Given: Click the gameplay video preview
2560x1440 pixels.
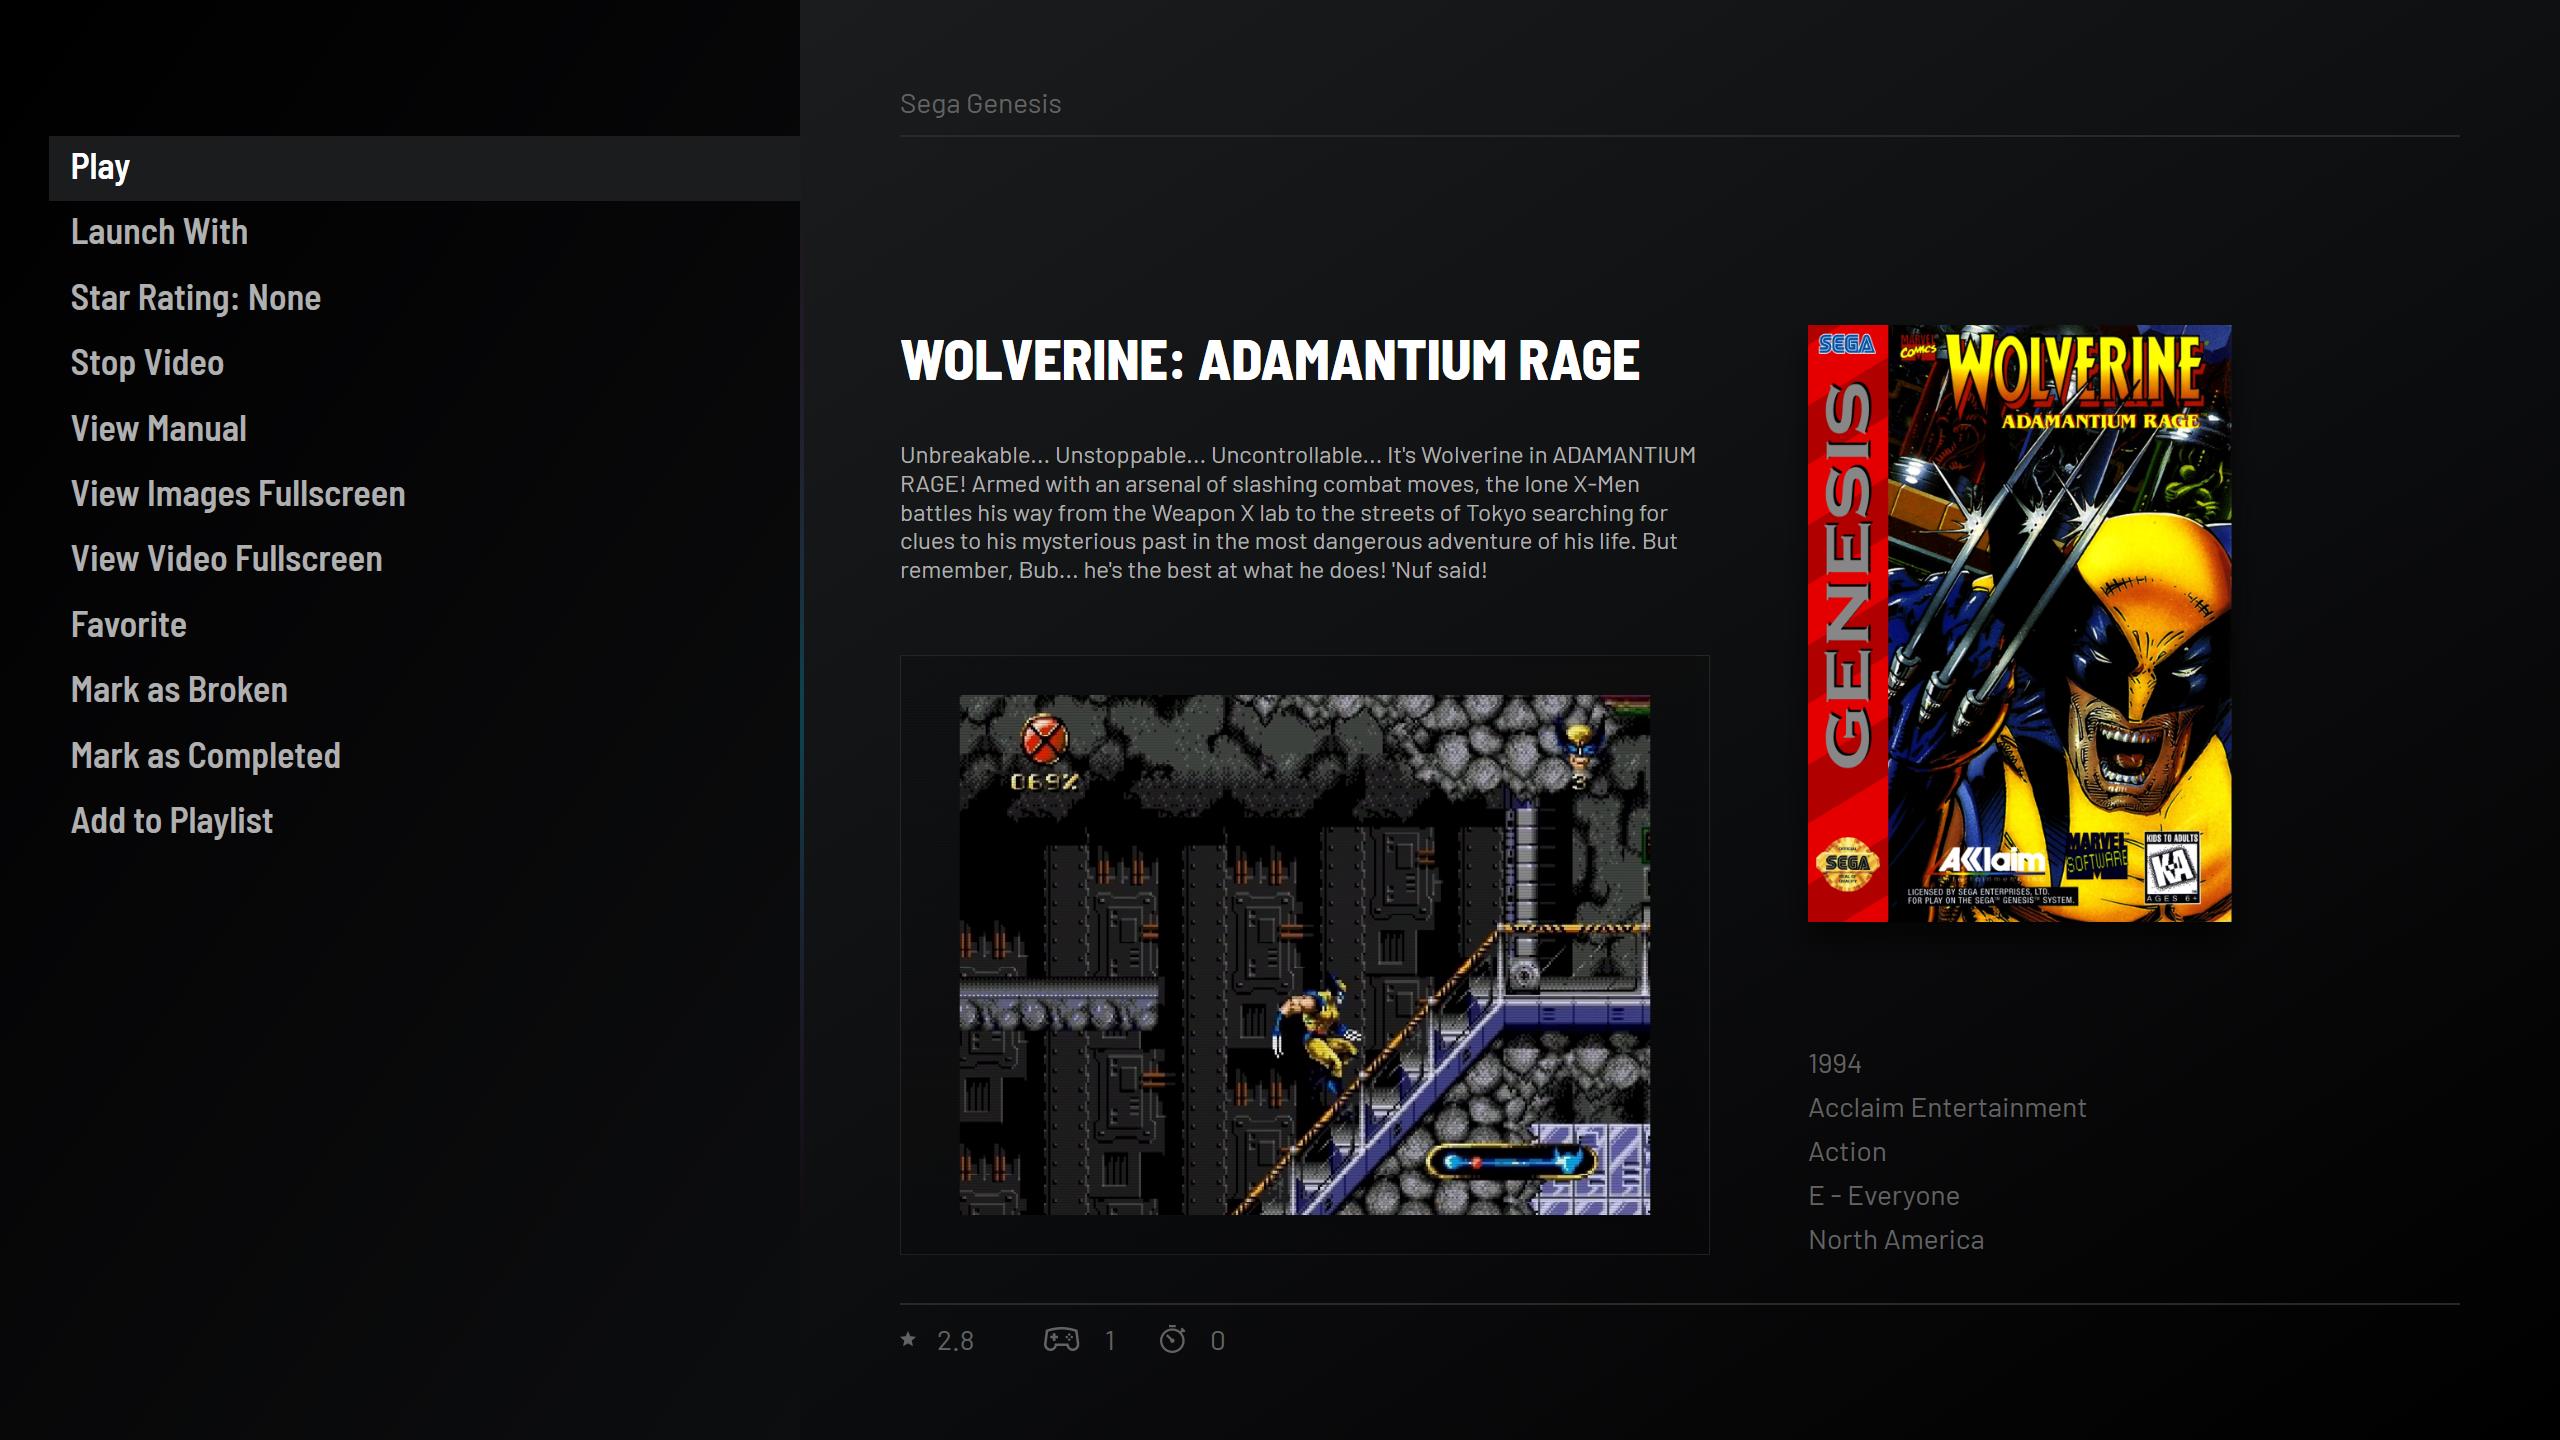Looking at the screenshot, I should click(x=1305, y=955).
